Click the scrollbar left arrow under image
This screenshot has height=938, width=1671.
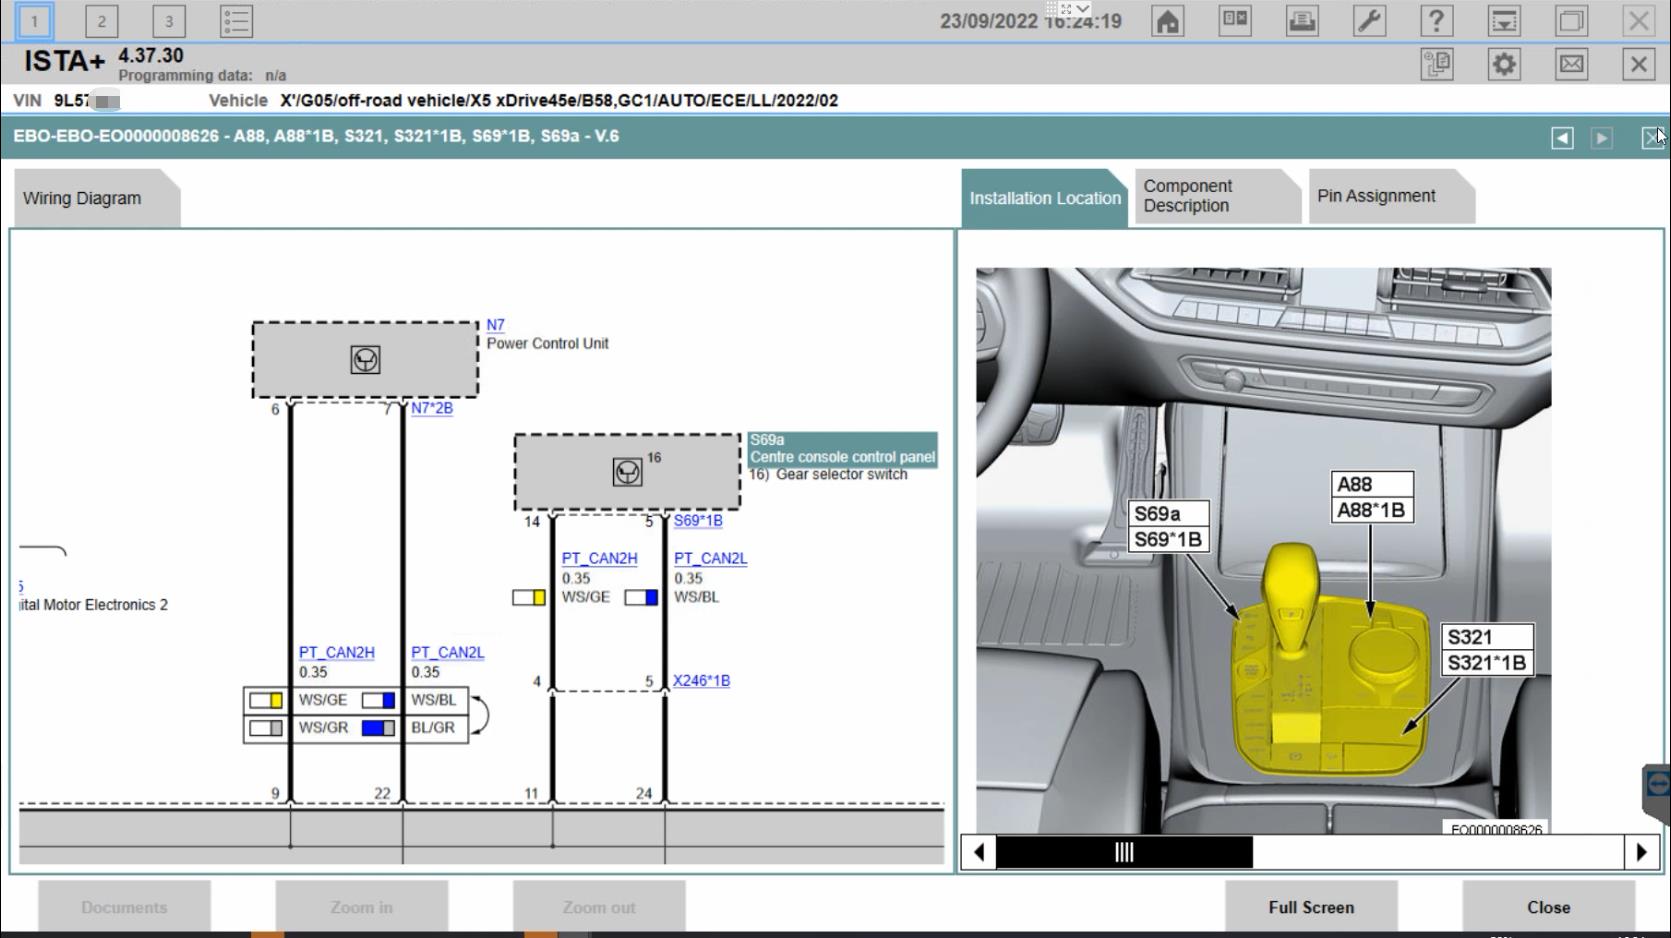point(979,852)
